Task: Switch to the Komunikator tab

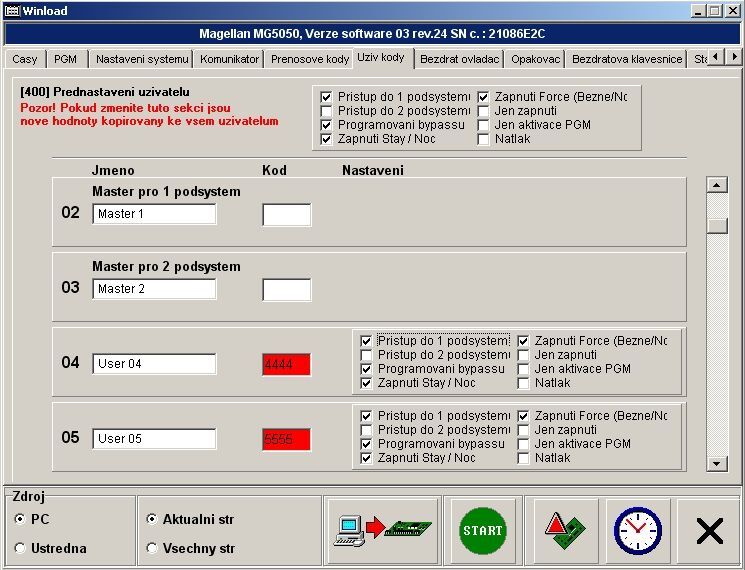Action: 229,59
